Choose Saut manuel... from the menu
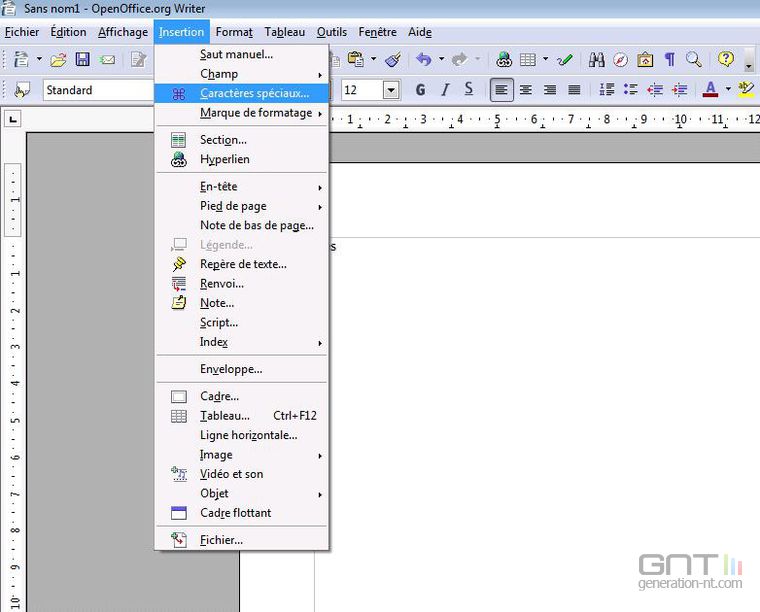The image size is (760, 612). (x=241, y=54)
